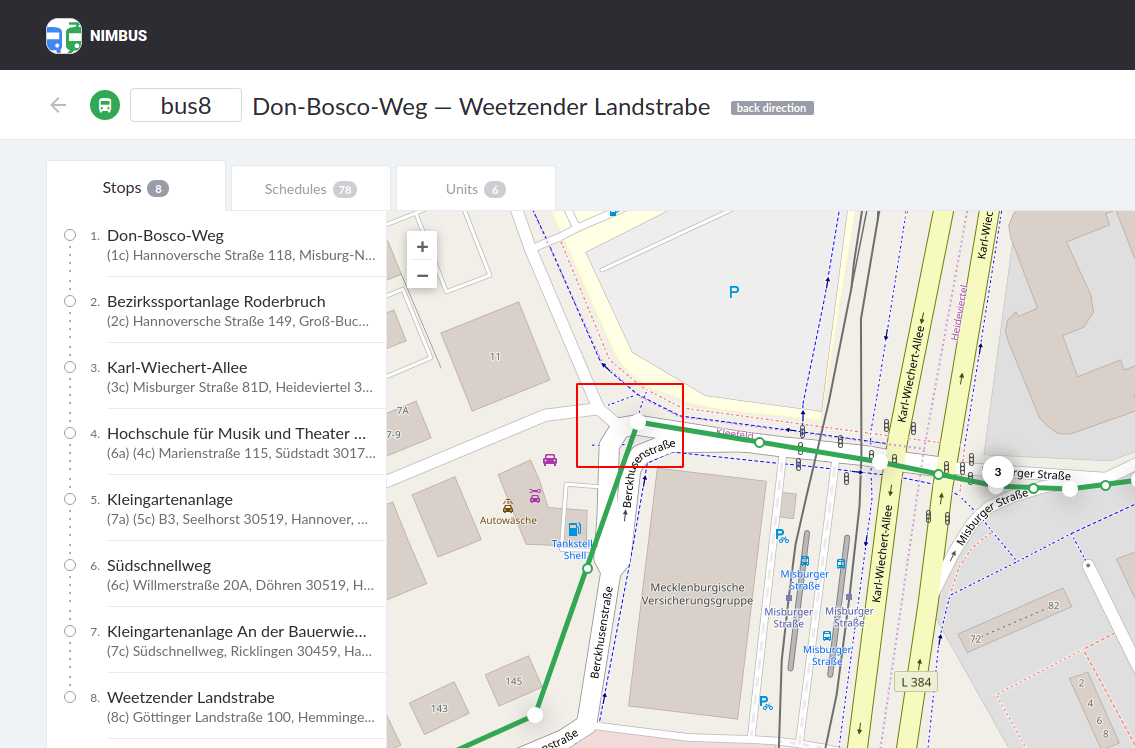Switch to the Schedules tab
Viewport: 1135px width, 748px height.
pos(310,189)
